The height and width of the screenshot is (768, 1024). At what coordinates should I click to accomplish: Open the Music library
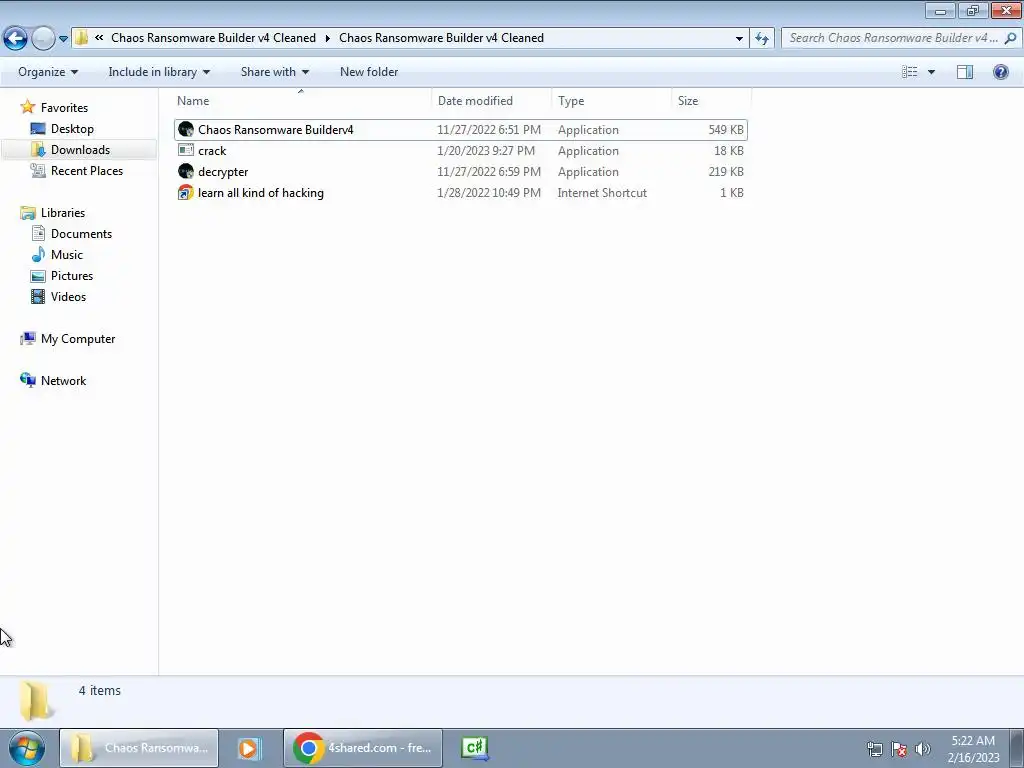(x=67, y=255)
